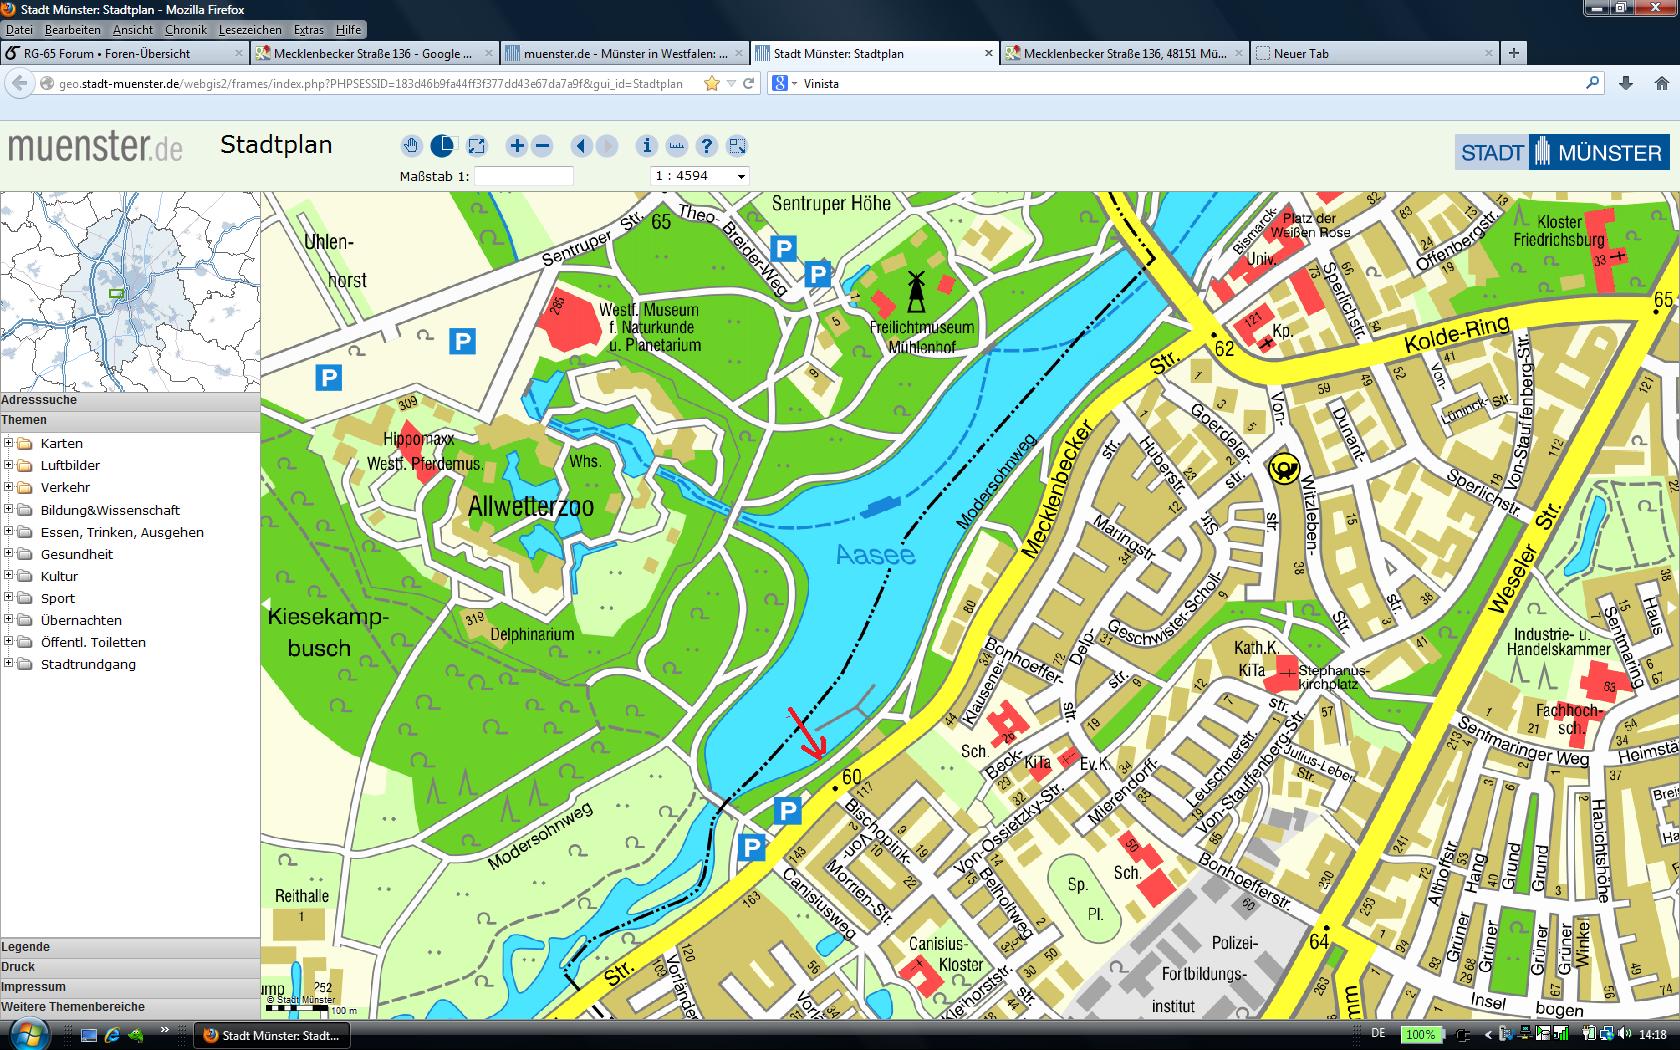Viewport: 1680px width, 1050px height.
Task: Open the map scale dropdown 1:4594
Action: 699,176
